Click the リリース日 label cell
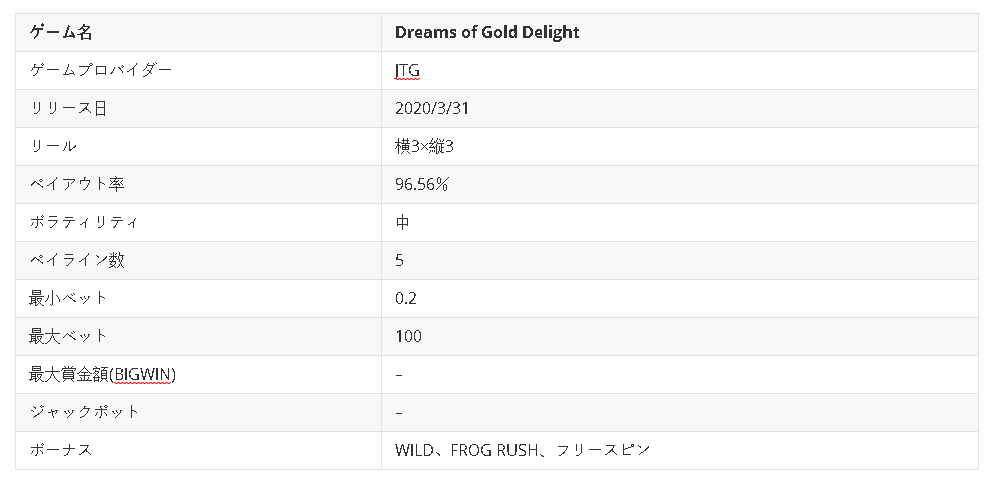The width and height of the screenshot is (994, 483). 68,108
